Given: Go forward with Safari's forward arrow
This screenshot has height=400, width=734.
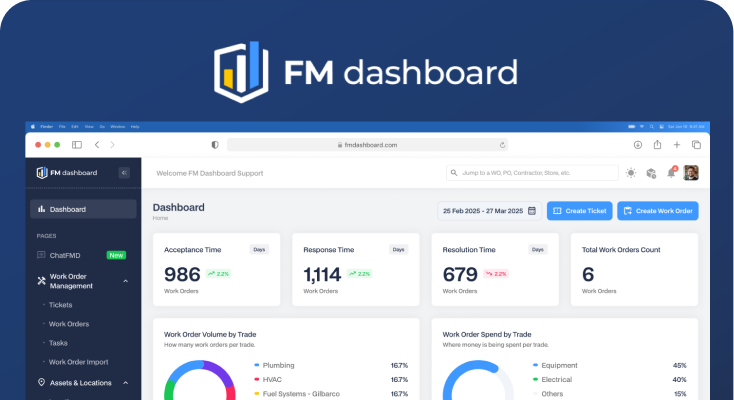Looking at the screenshot, I should click(x=112, y=145).
